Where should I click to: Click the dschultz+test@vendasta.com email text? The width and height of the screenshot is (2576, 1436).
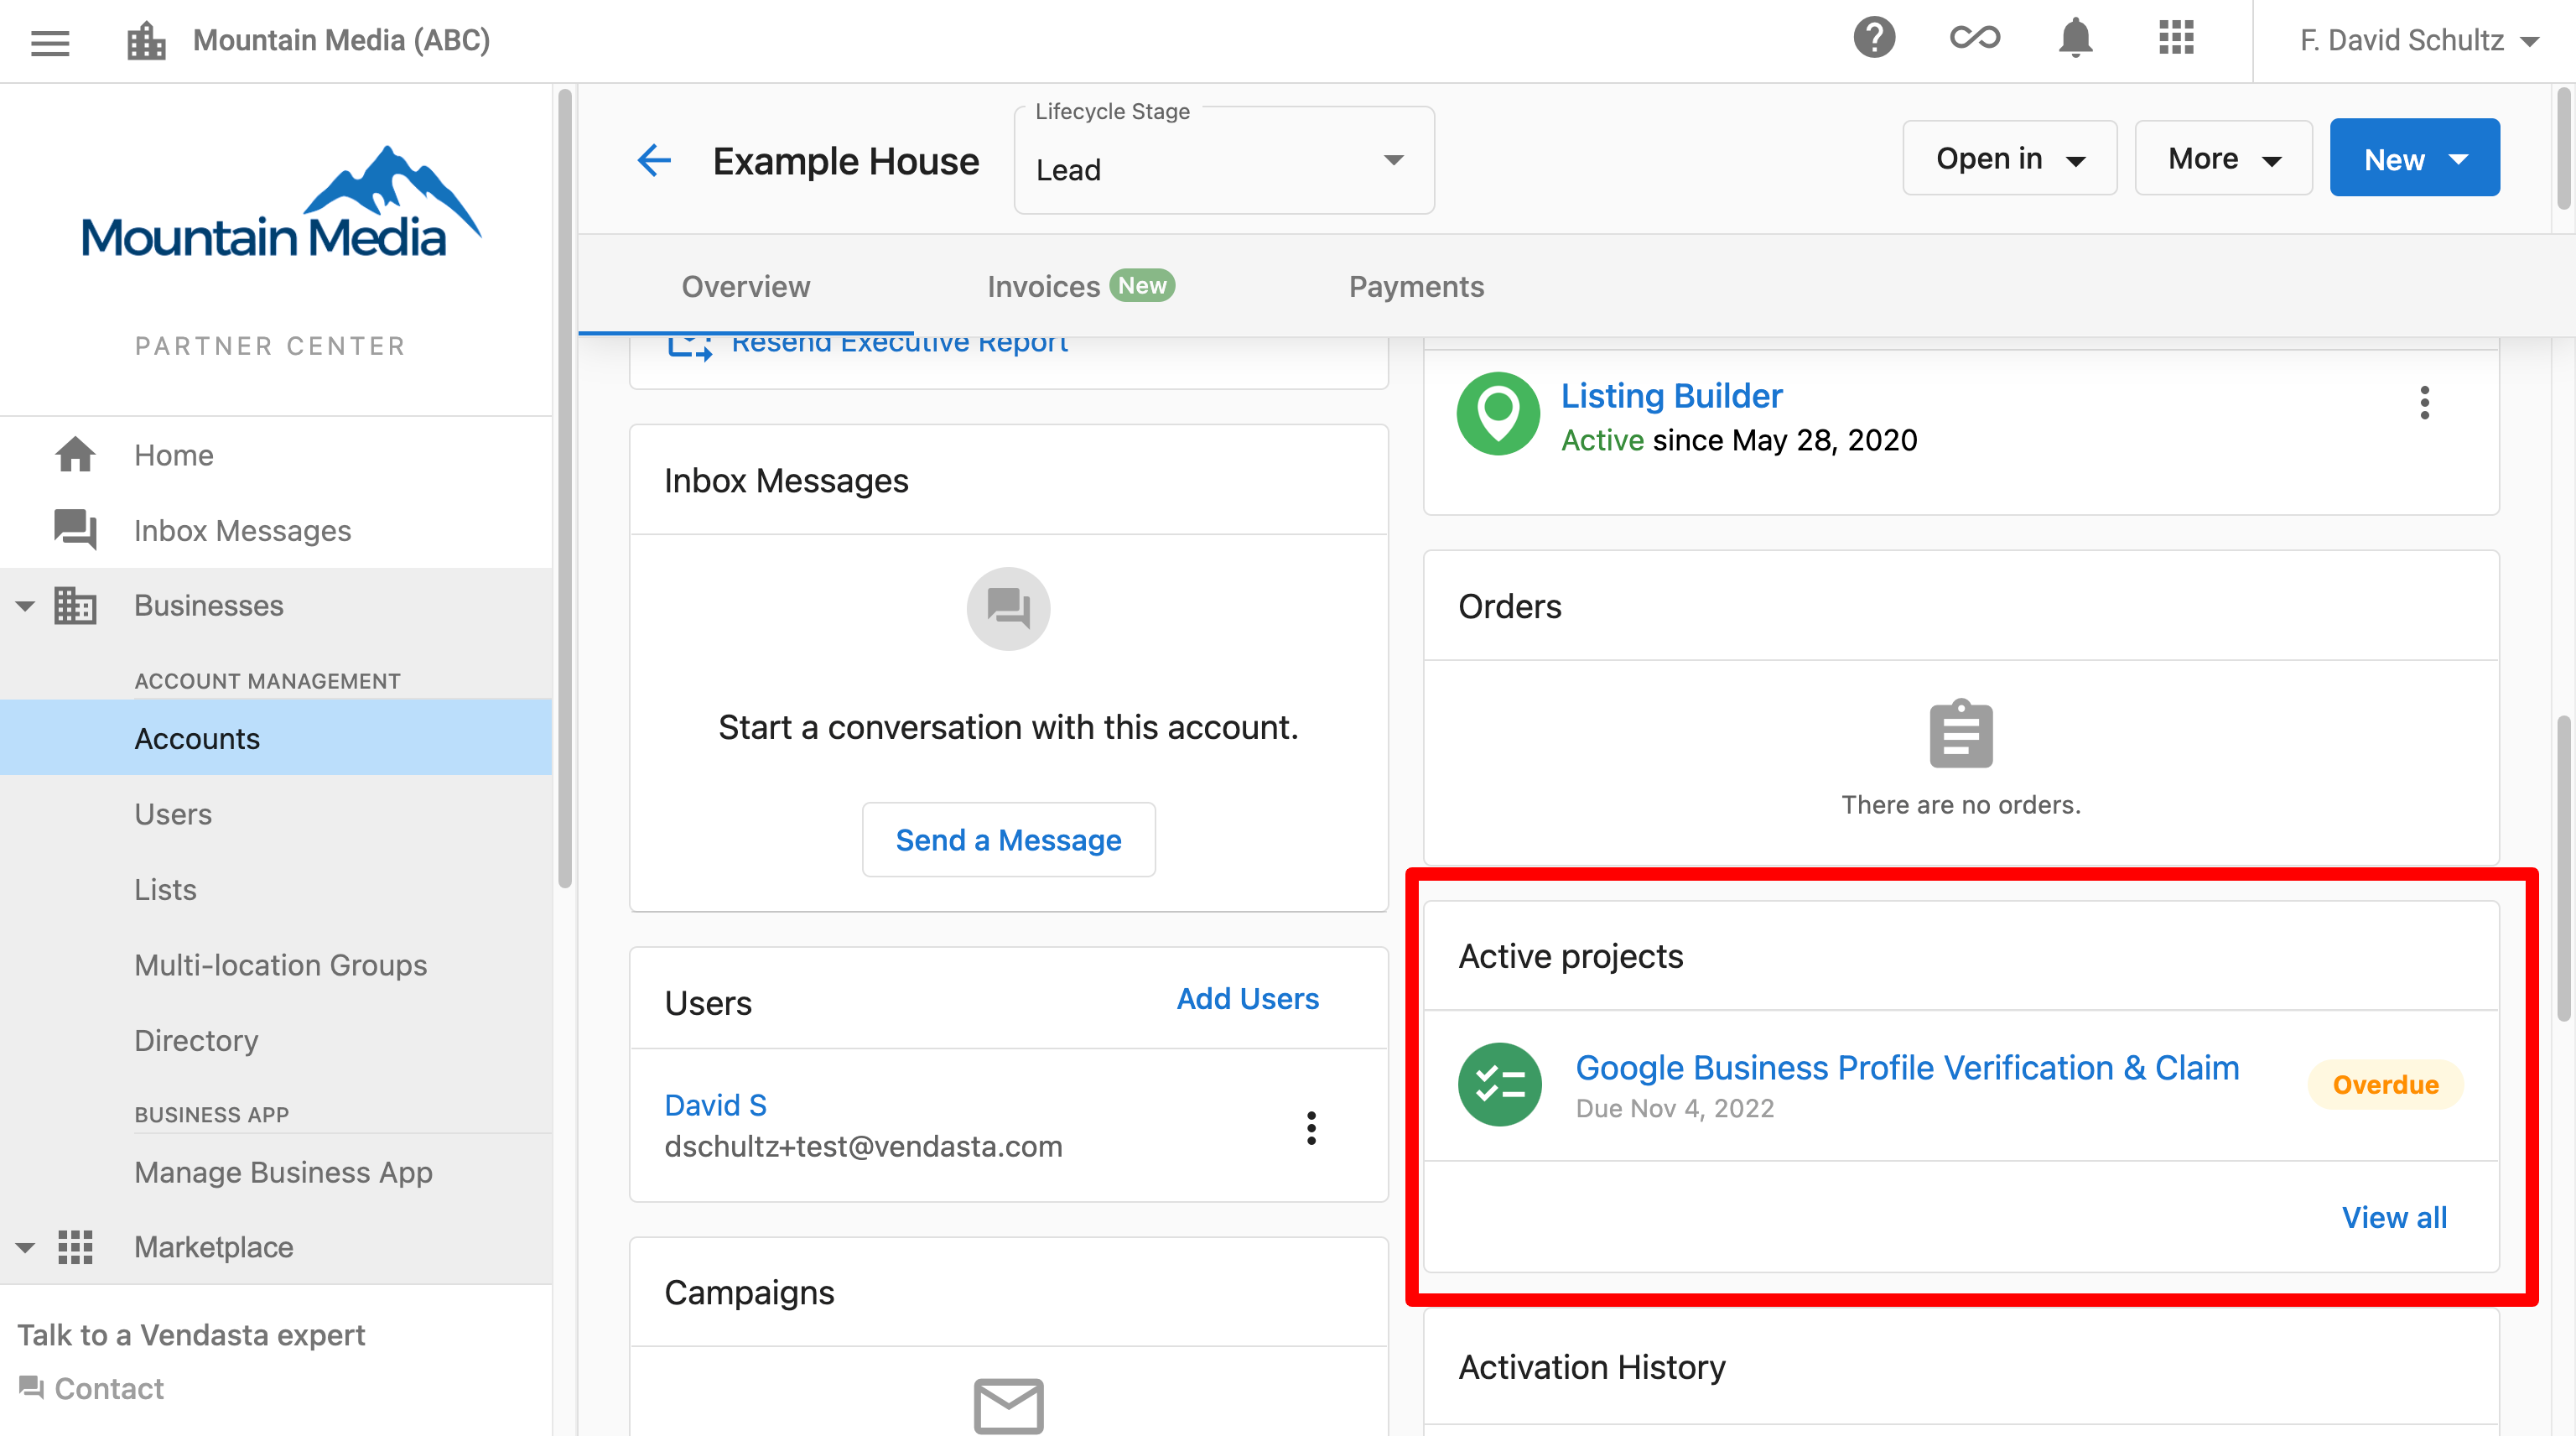click(x=863, y=1146)
